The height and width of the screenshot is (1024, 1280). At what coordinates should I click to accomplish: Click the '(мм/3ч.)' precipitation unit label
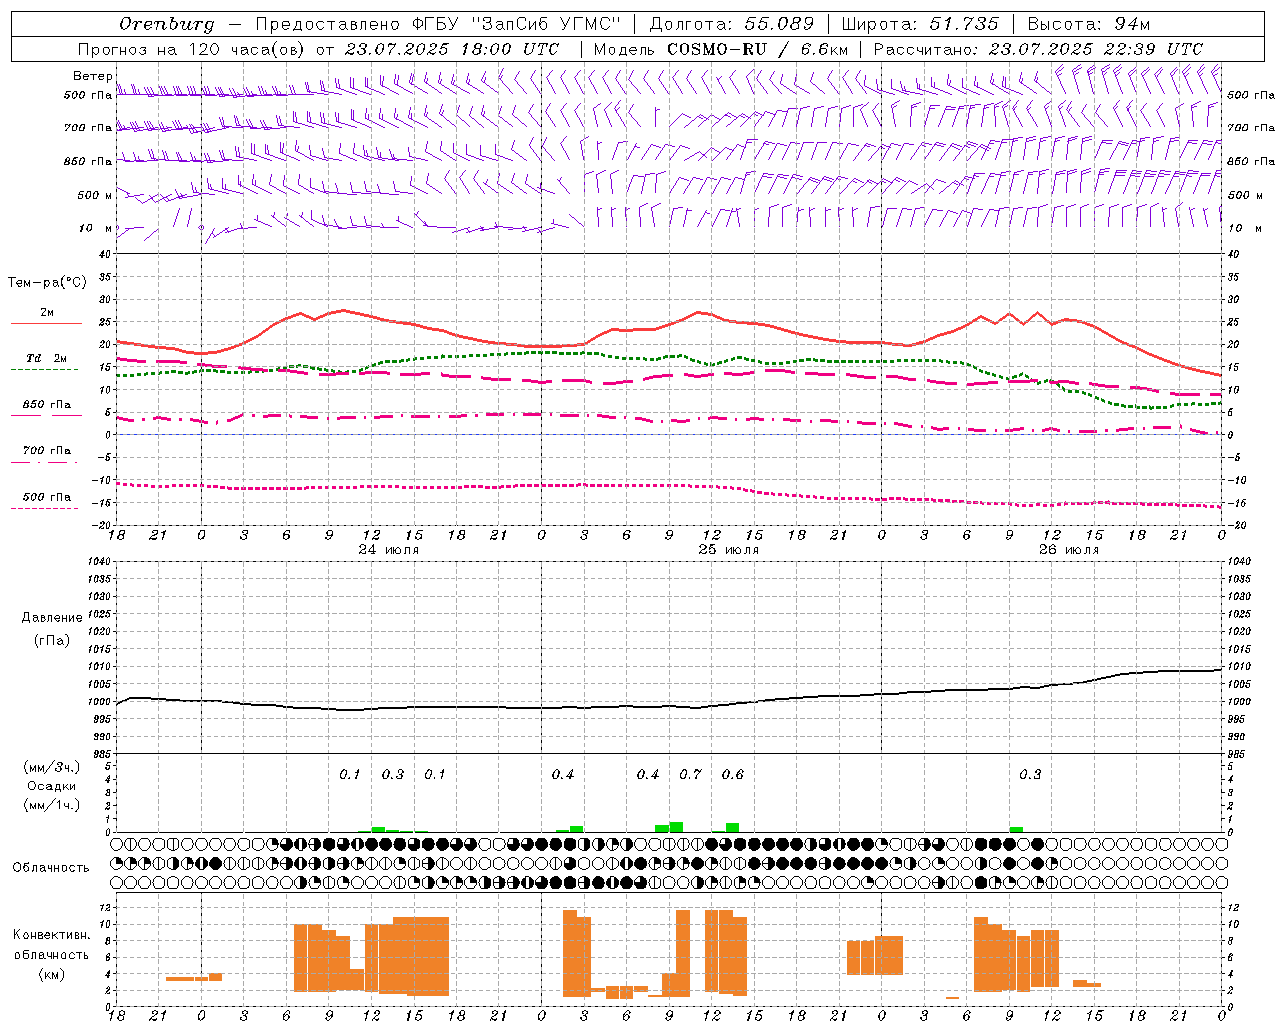[52, 767]
